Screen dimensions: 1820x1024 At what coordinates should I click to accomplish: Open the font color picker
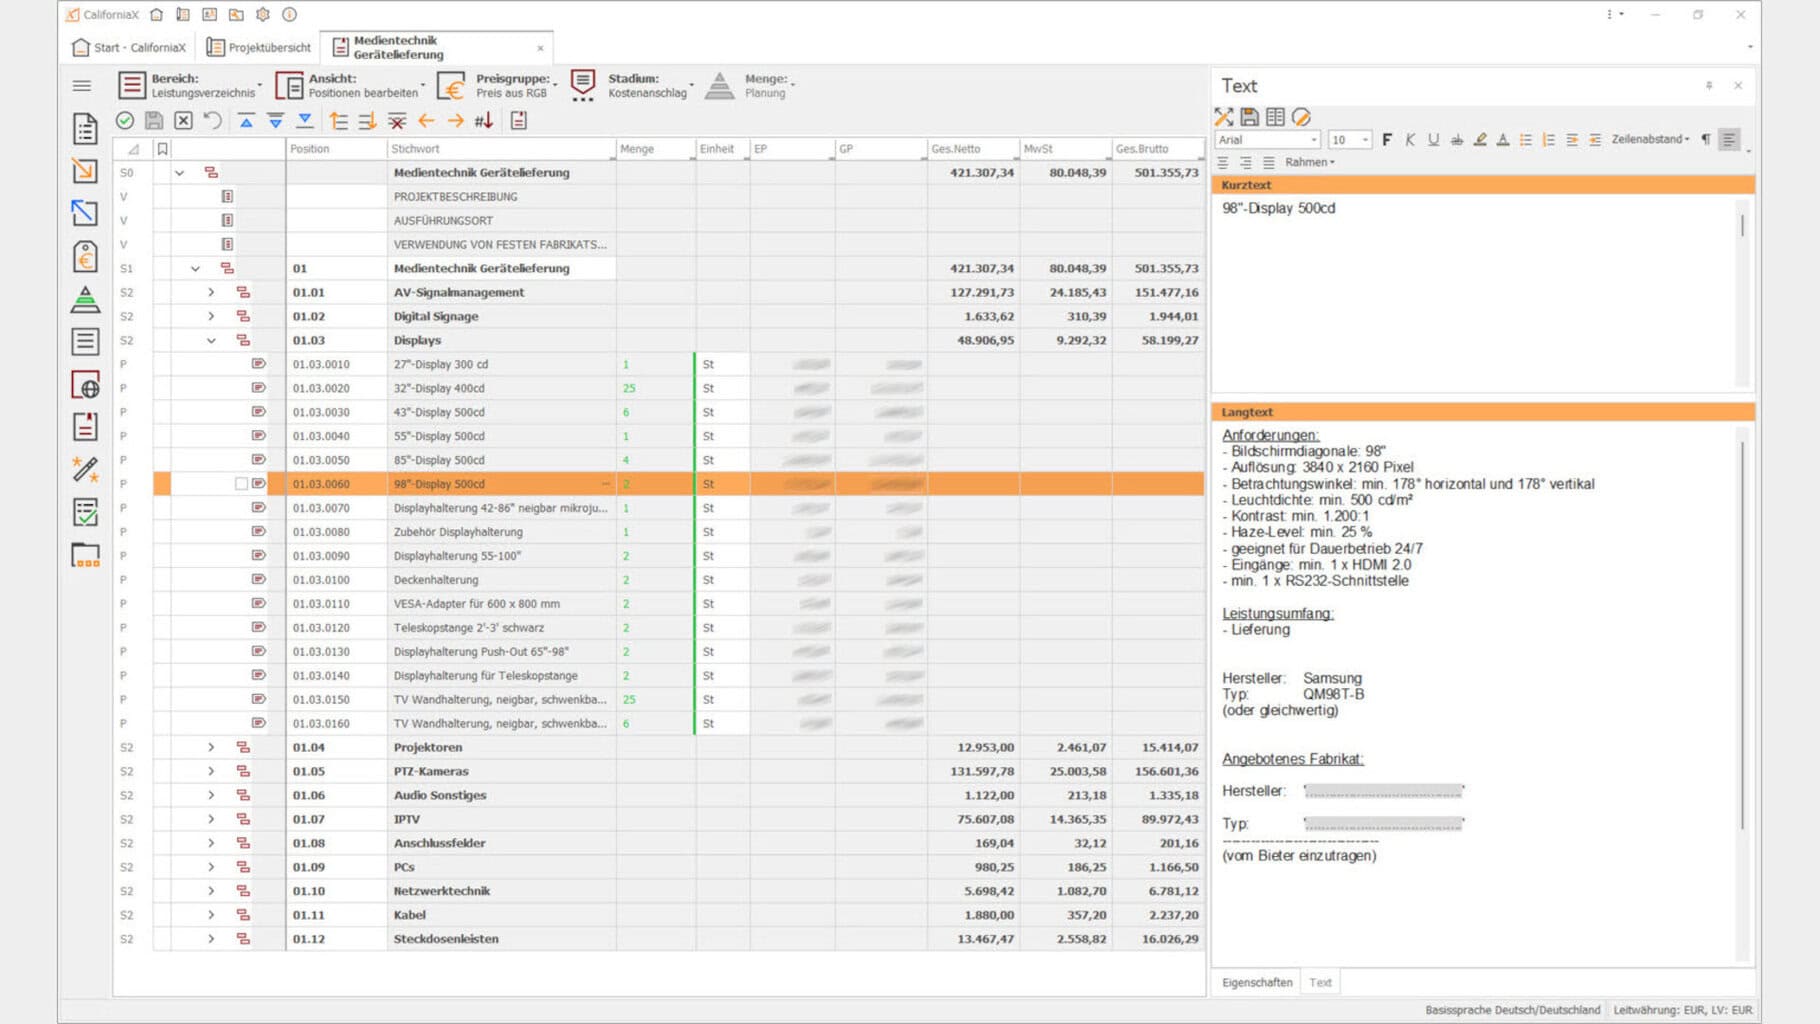[x=1502, y=140]
